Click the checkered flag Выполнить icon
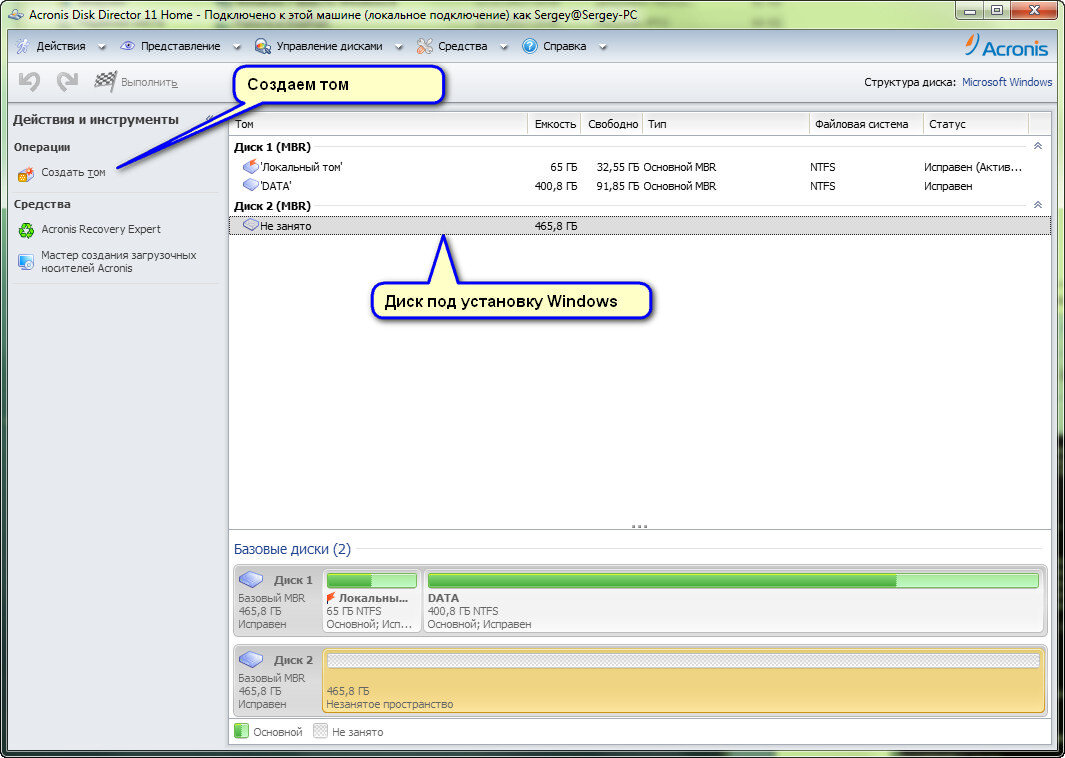 pos(105,82)
